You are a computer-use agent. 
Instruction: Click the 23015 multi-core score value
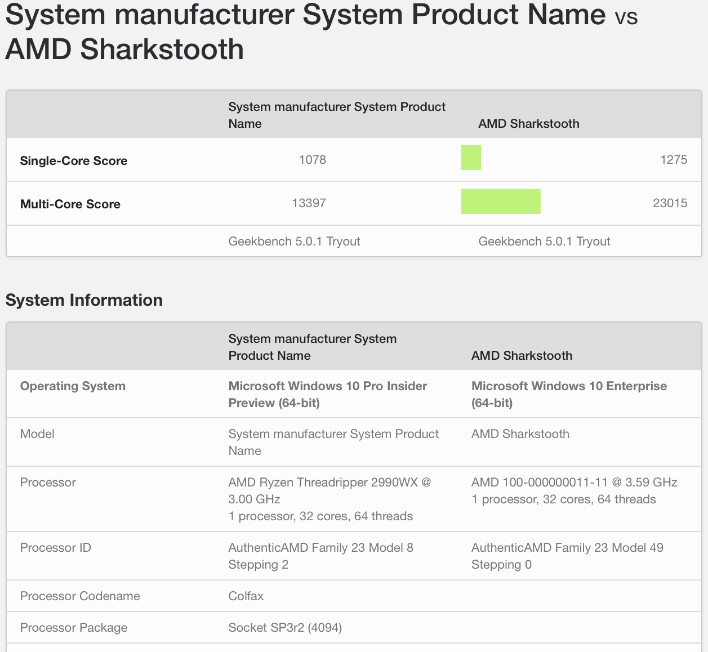(x=669, y=203)
